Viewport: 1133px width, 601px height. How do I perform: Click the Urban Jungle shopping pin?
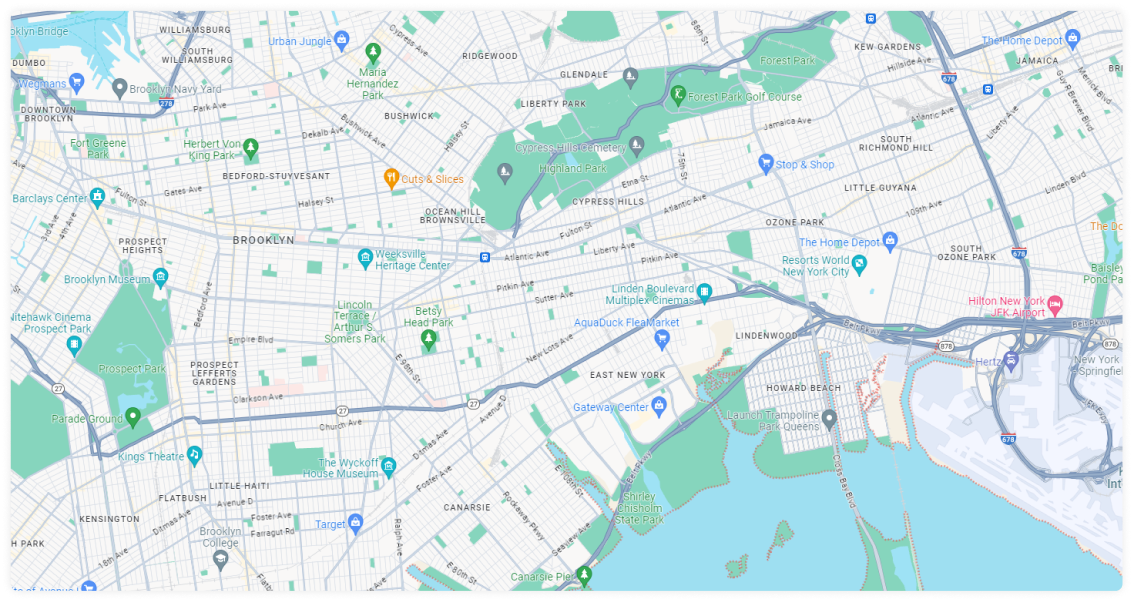(x=343, y=38)
